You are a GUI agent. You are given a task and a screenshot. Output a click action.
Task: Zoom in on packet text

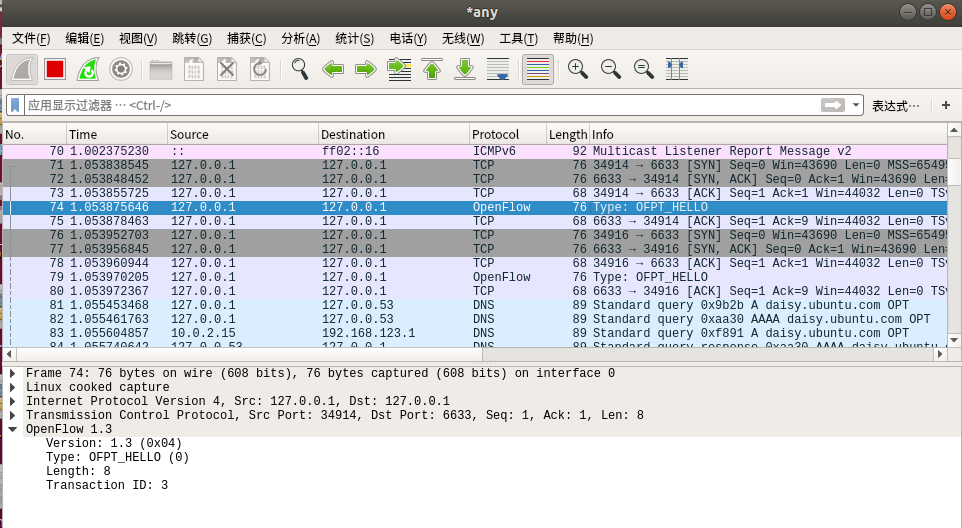(x=577, y=69)
